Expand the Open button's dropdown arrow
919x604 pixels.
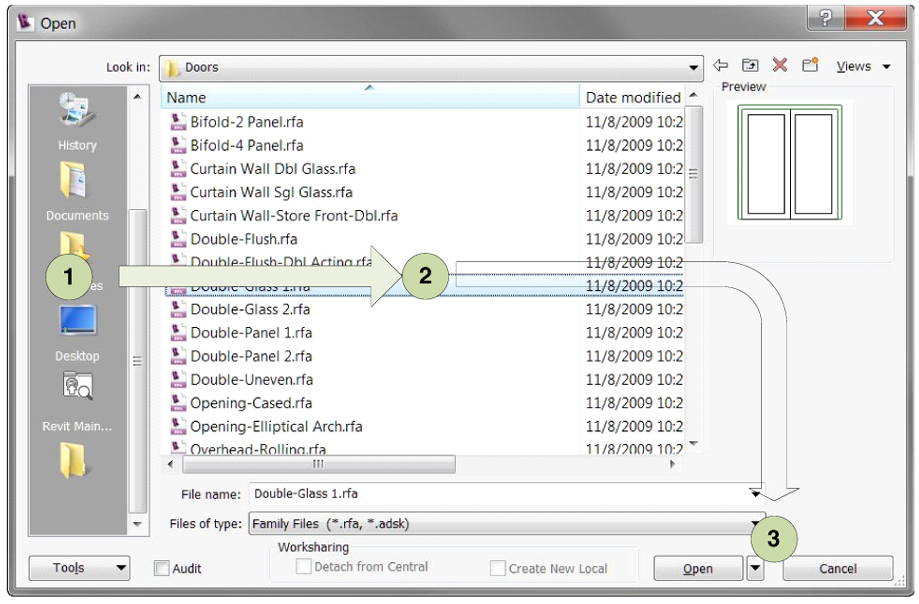pos(756,568)
